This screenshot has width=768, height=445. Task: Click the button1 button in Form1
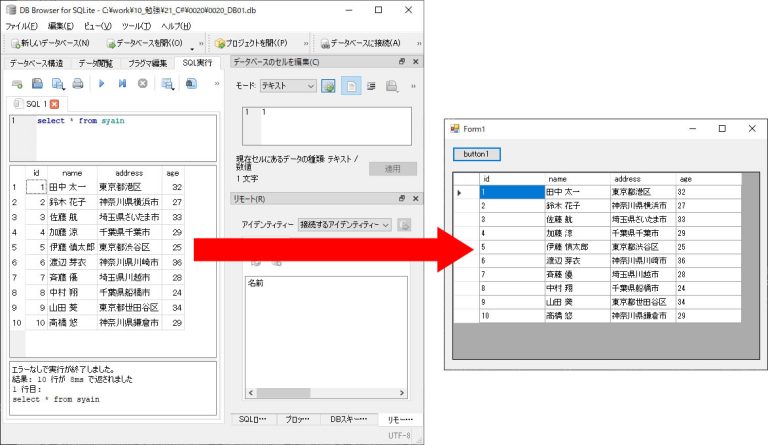[x=476, y=155]
